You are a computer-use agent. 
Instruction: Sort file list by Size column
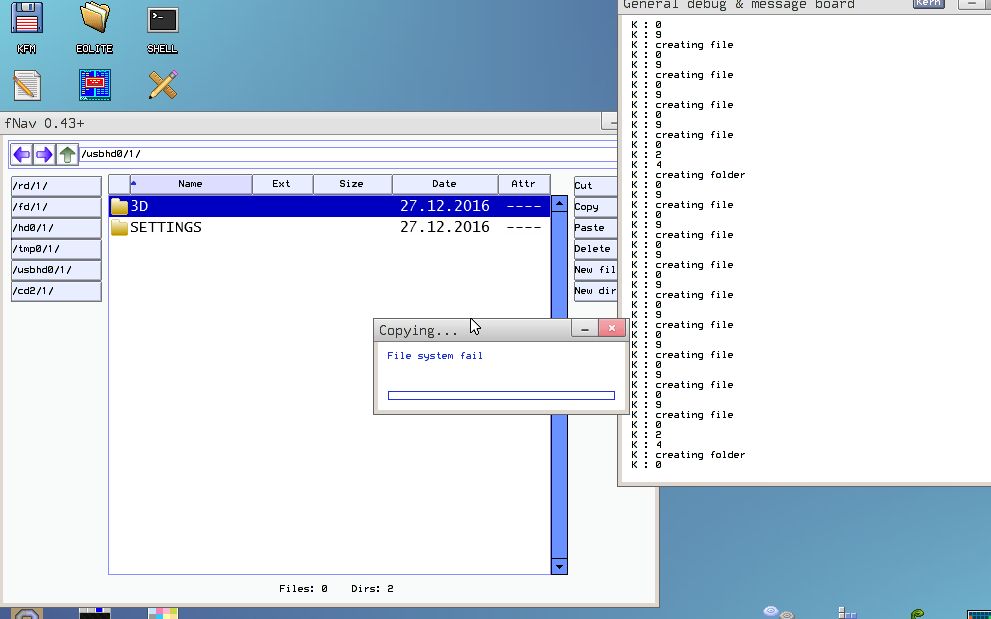point(351,184)
